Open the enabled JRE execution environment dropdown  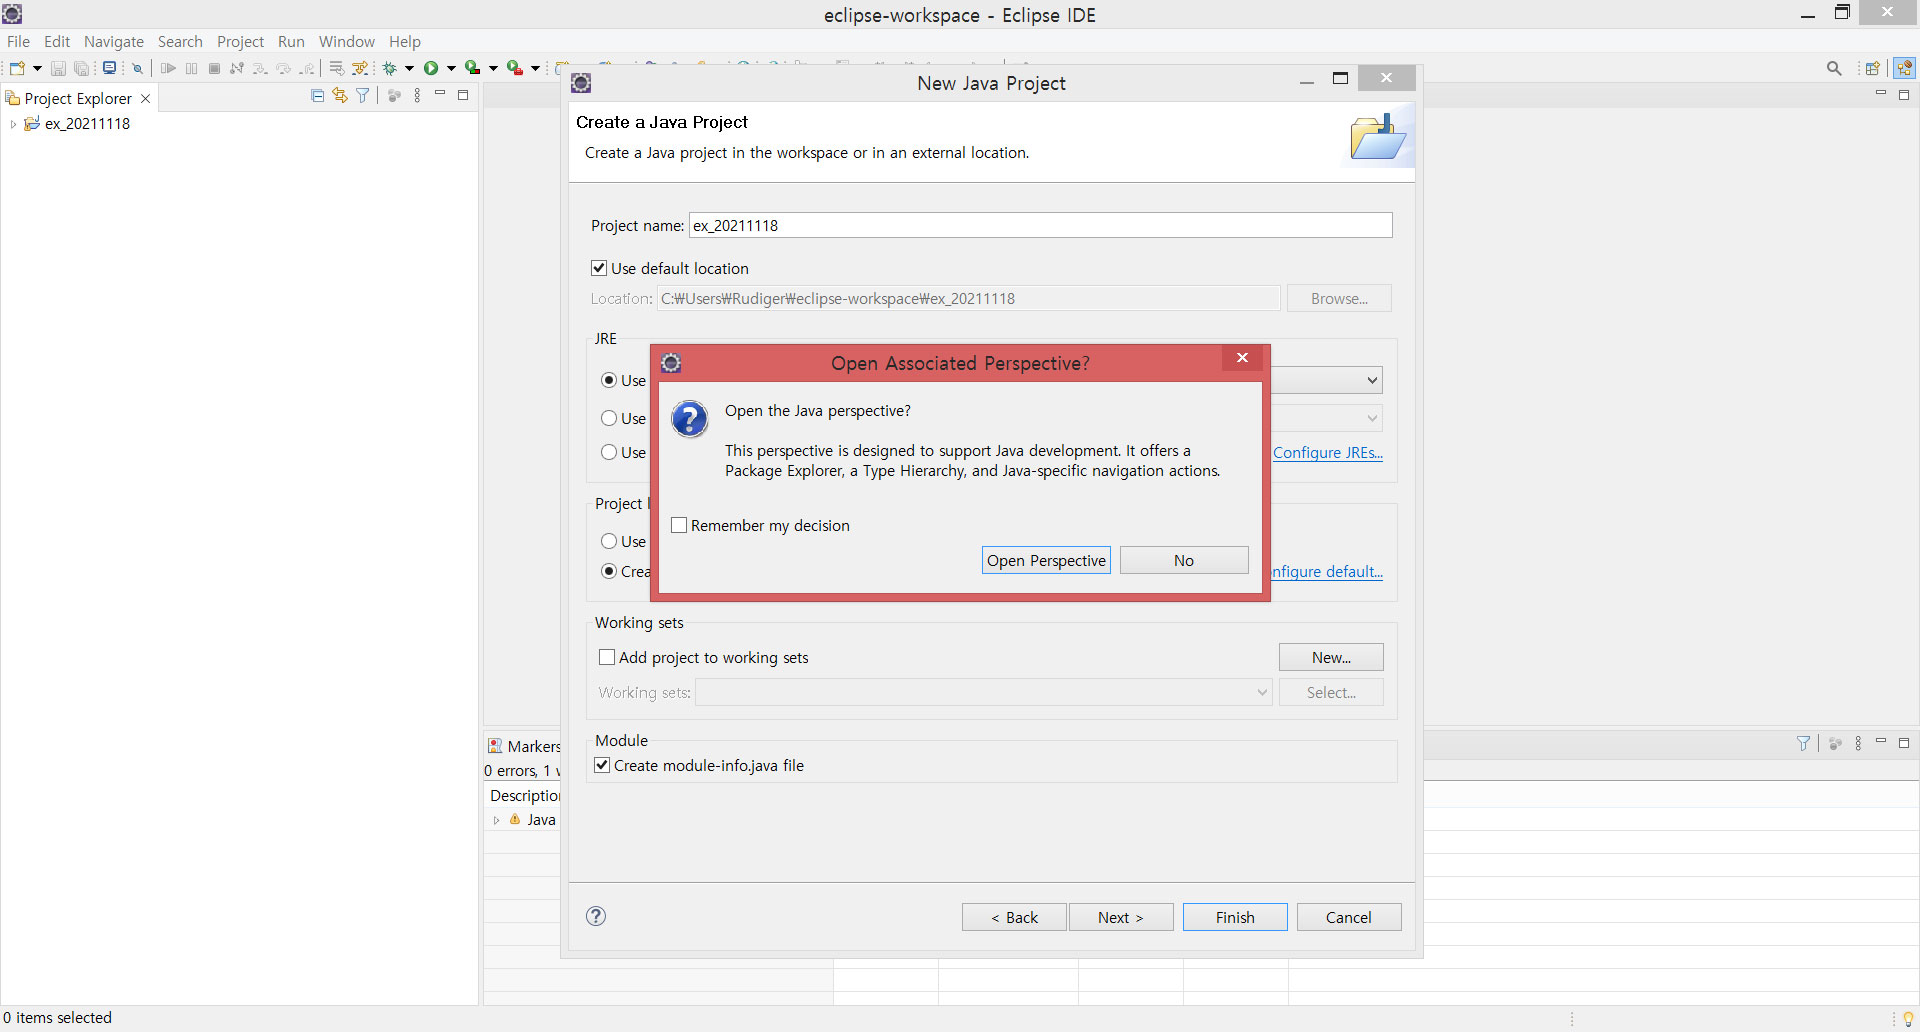tap(1372, 380)
